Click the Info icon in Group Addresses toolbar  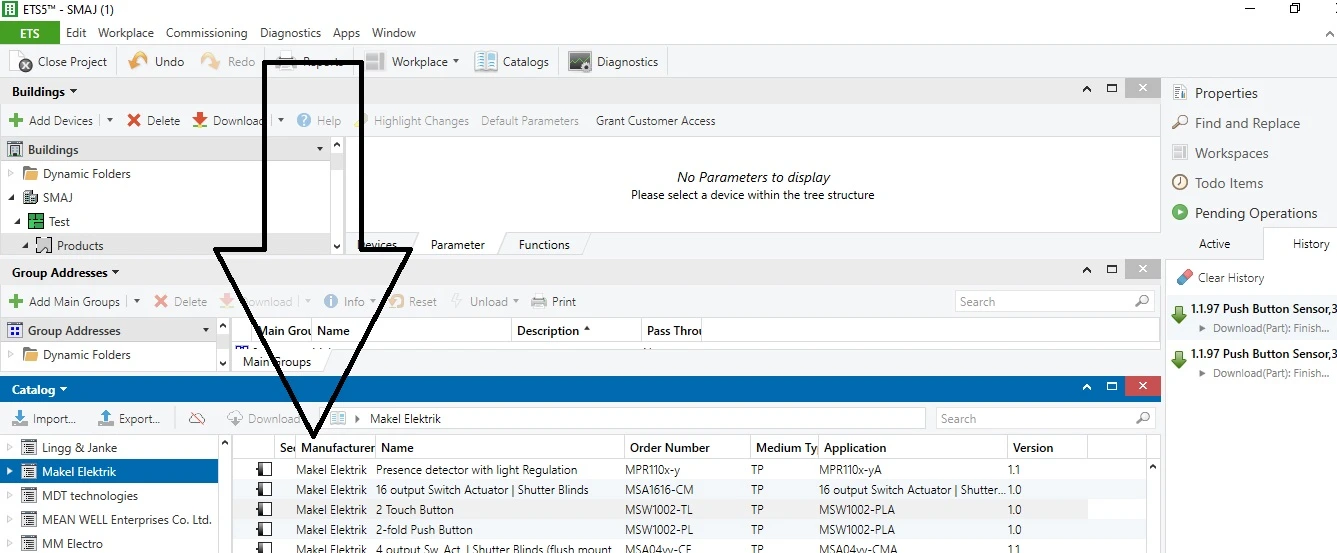pyautogui.click(x=332, y=301)
